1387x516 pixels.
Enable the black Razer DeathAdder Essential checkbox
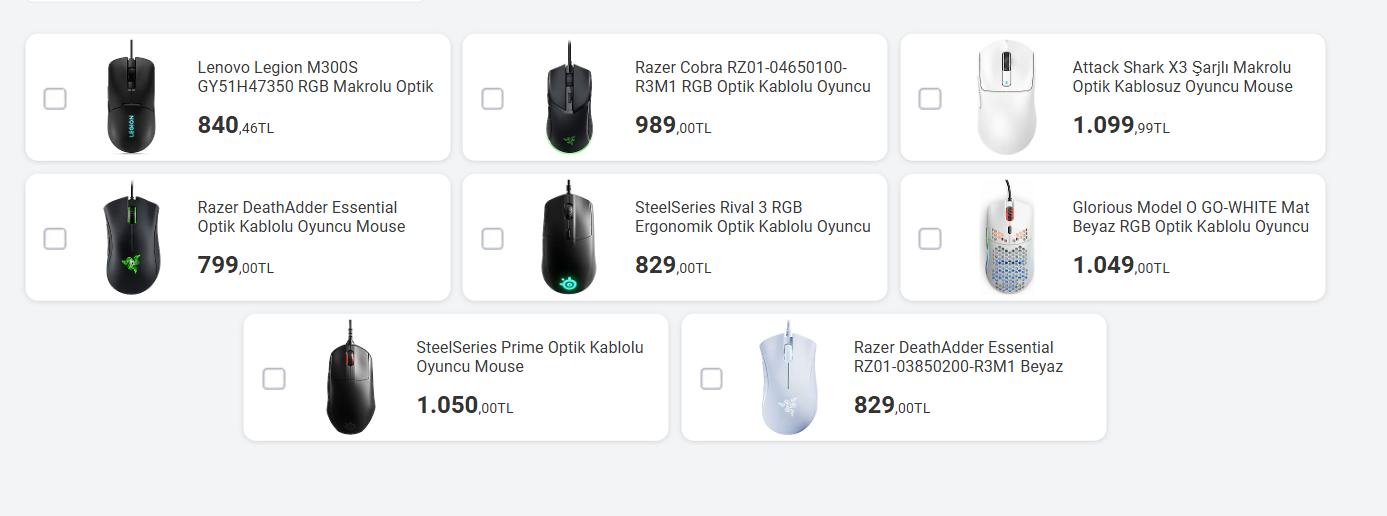click(x=55, y=238)
